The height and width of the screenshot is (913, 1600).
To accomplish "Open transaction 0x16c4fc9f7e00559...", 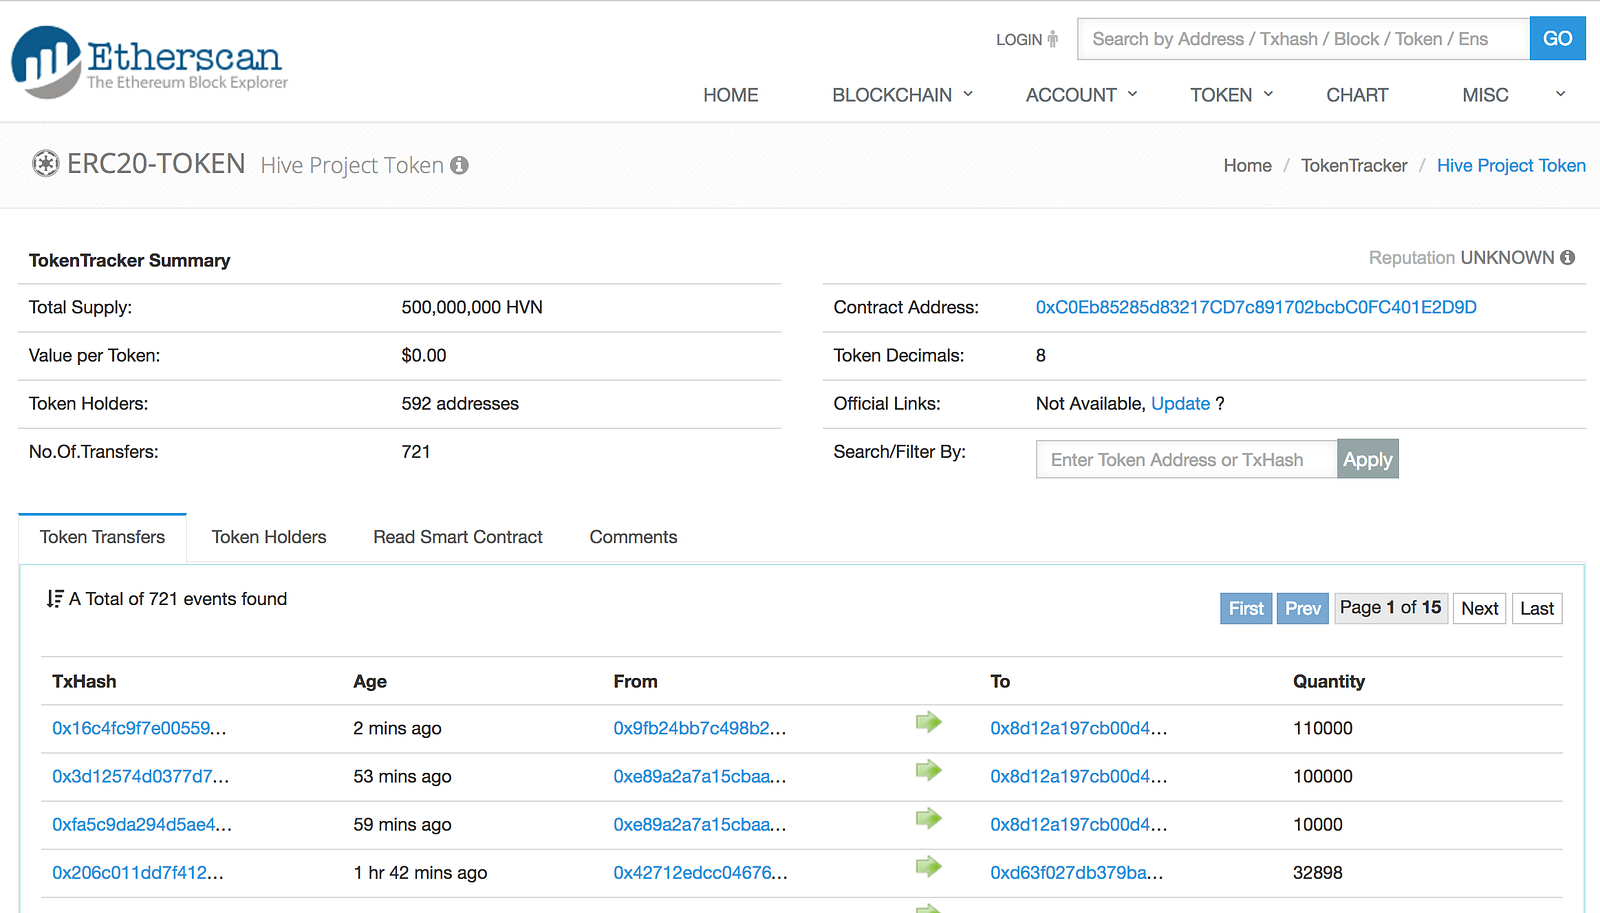I will 139,728.
